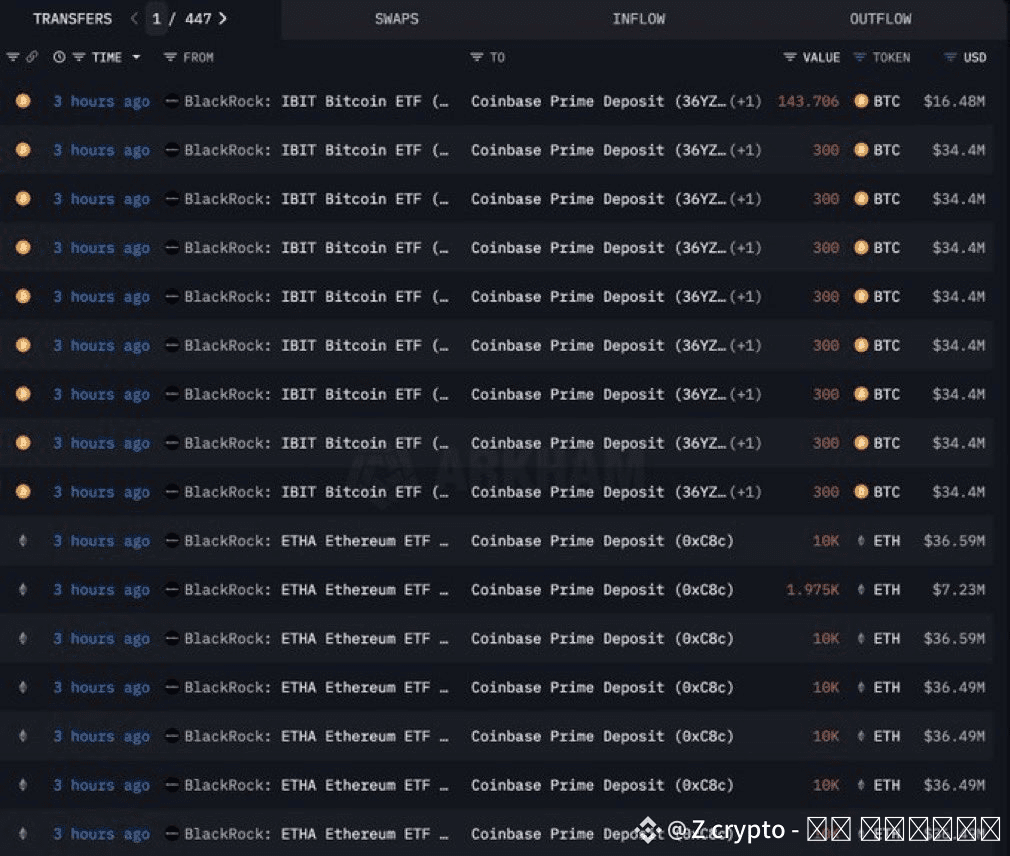The image size is (1010, 856).
Task: Switch to the SWAPS tab
Action: pyautogui.click(x=397, y=19)
